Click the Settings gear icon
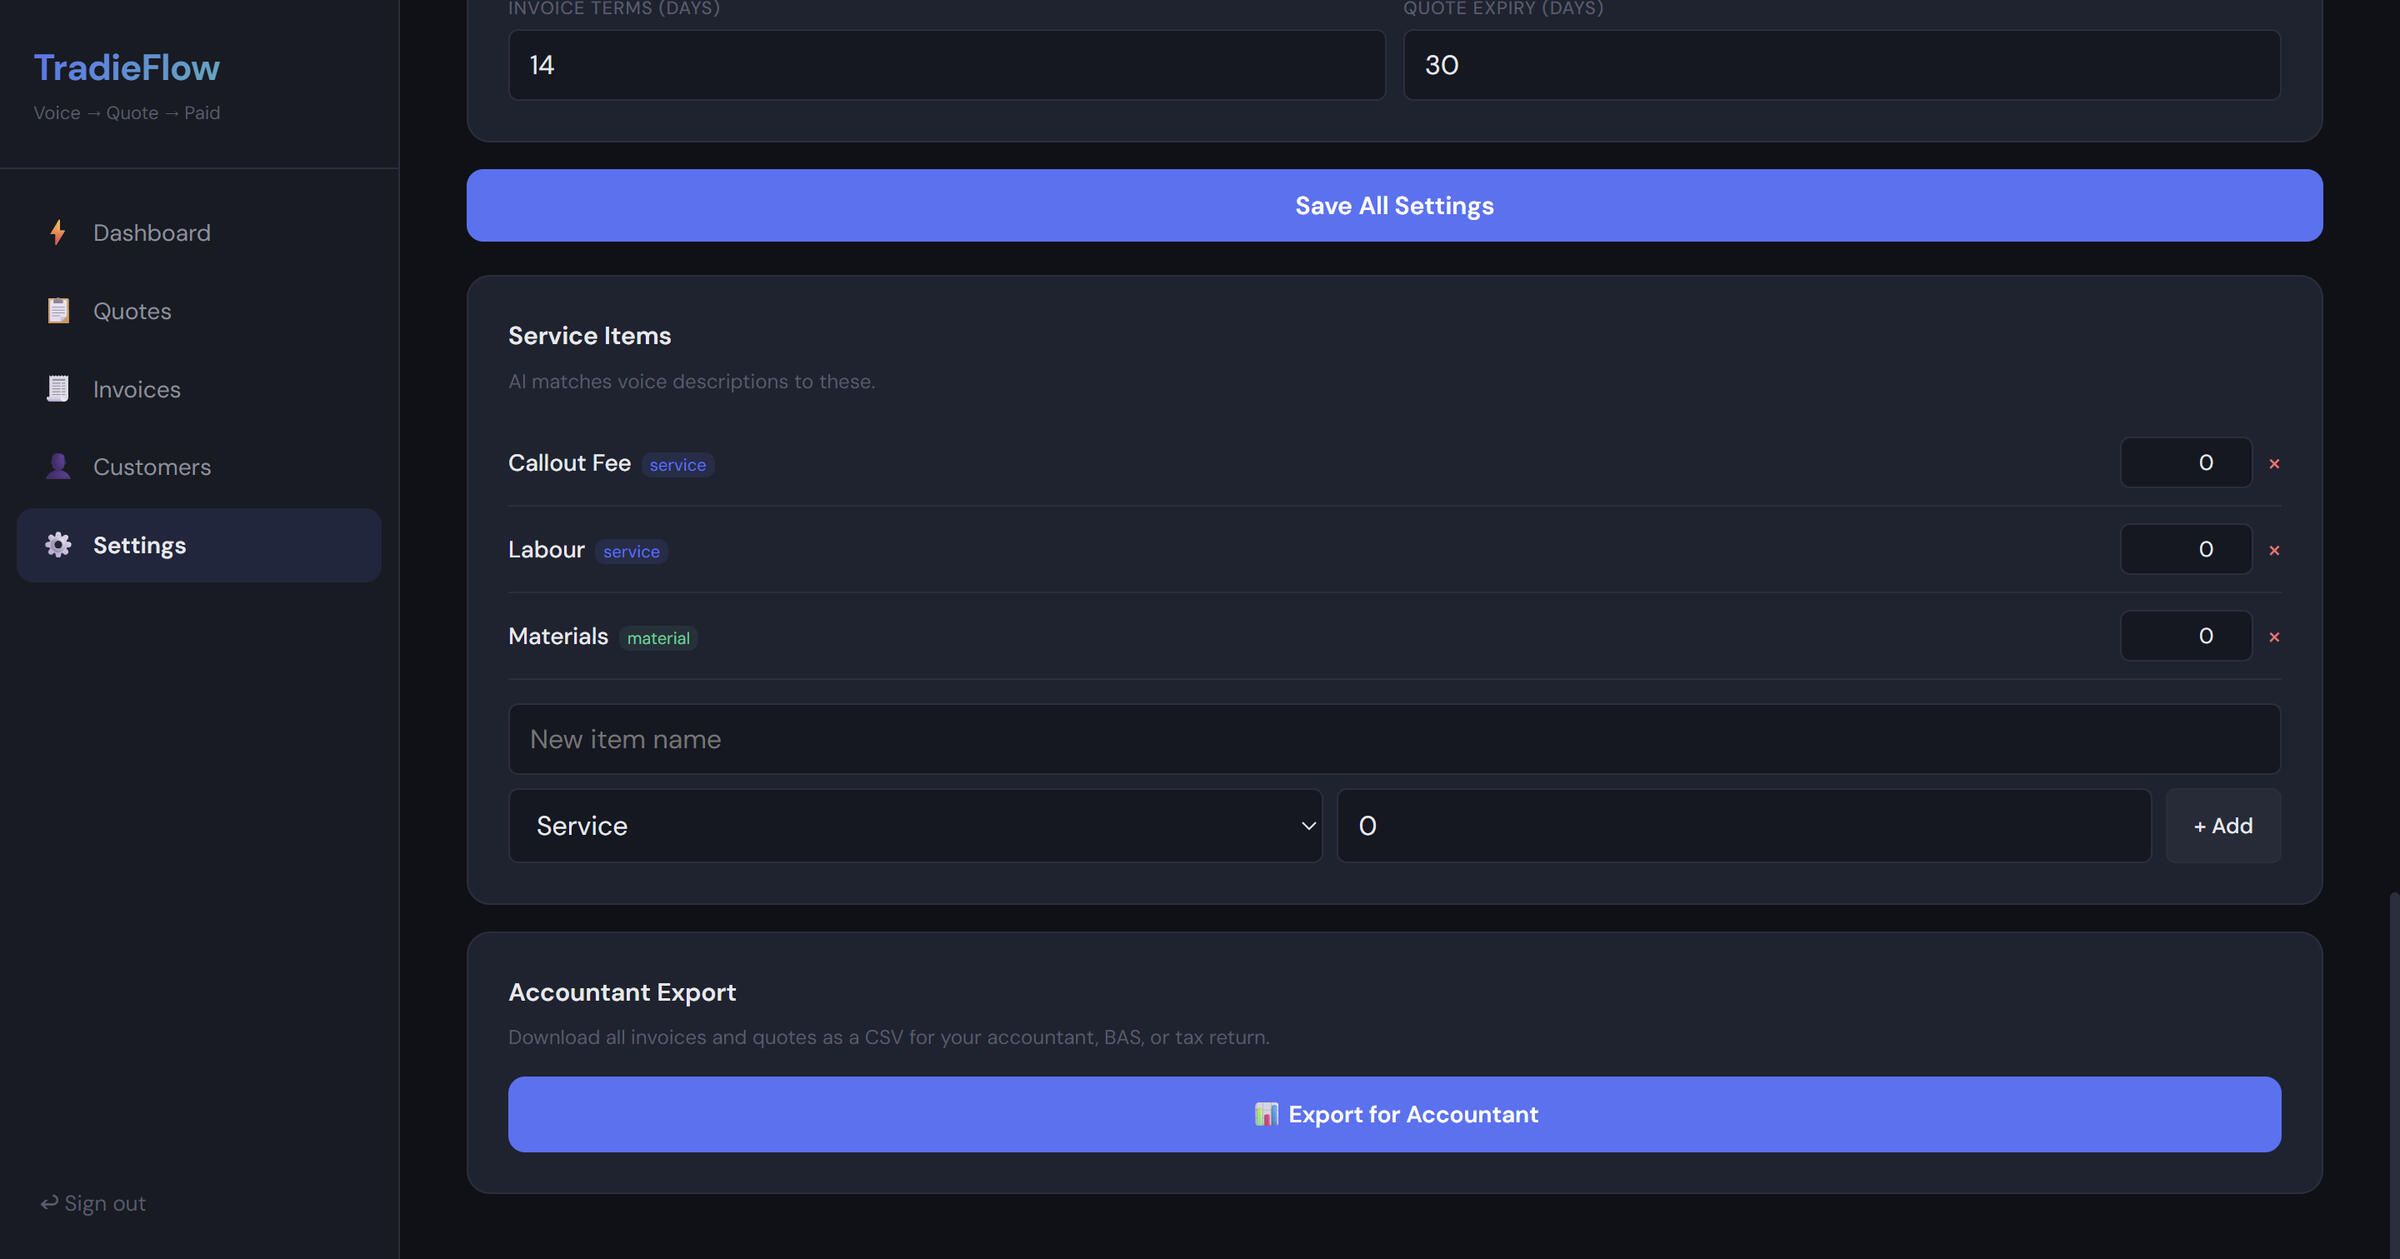Screen dimensions: 2400x1259 point(58,545)
